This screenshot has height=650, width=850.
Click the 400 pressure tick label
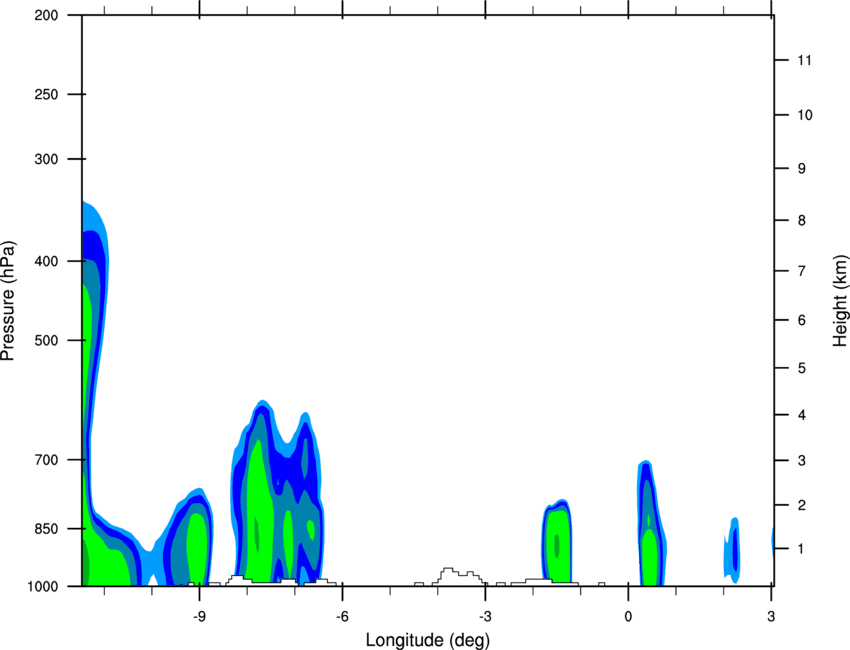pyautogui.click(x=46, y=261)
